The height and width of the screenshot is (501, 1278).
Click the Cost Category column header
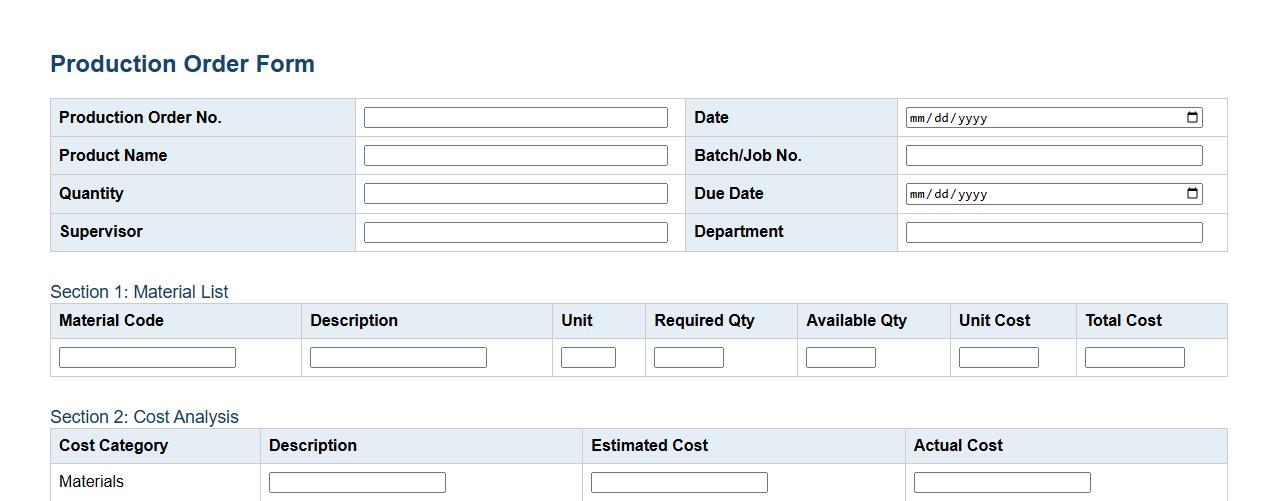coord(155,446)
